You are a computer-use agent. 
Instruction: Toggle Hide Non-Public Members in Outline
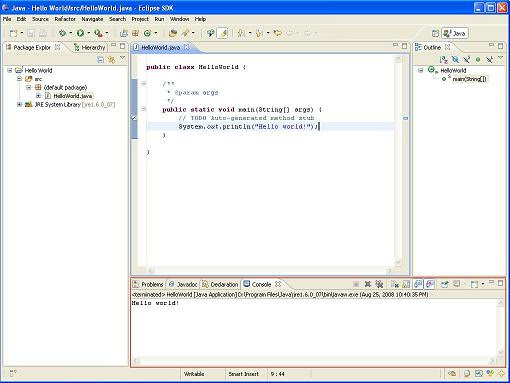478,59
